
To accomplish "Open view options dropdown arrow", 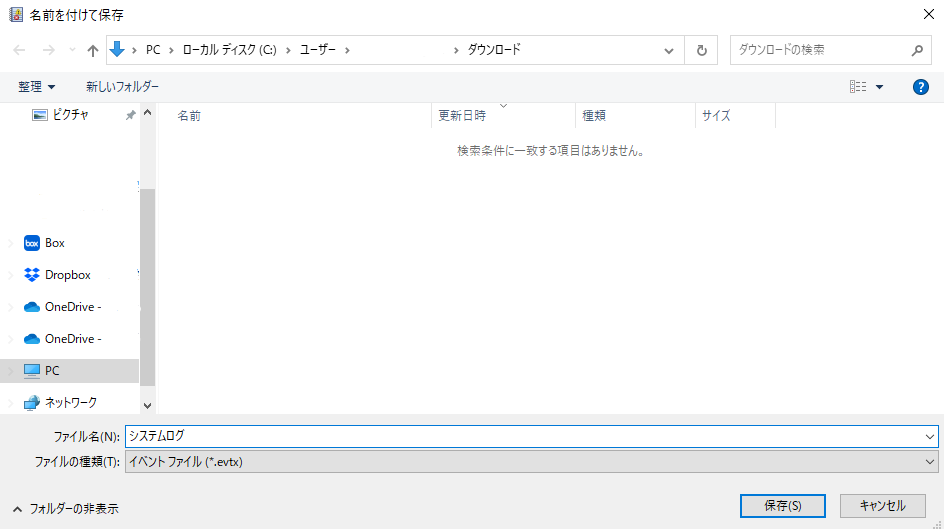I will pyautogui.click(x=879, y=87).
